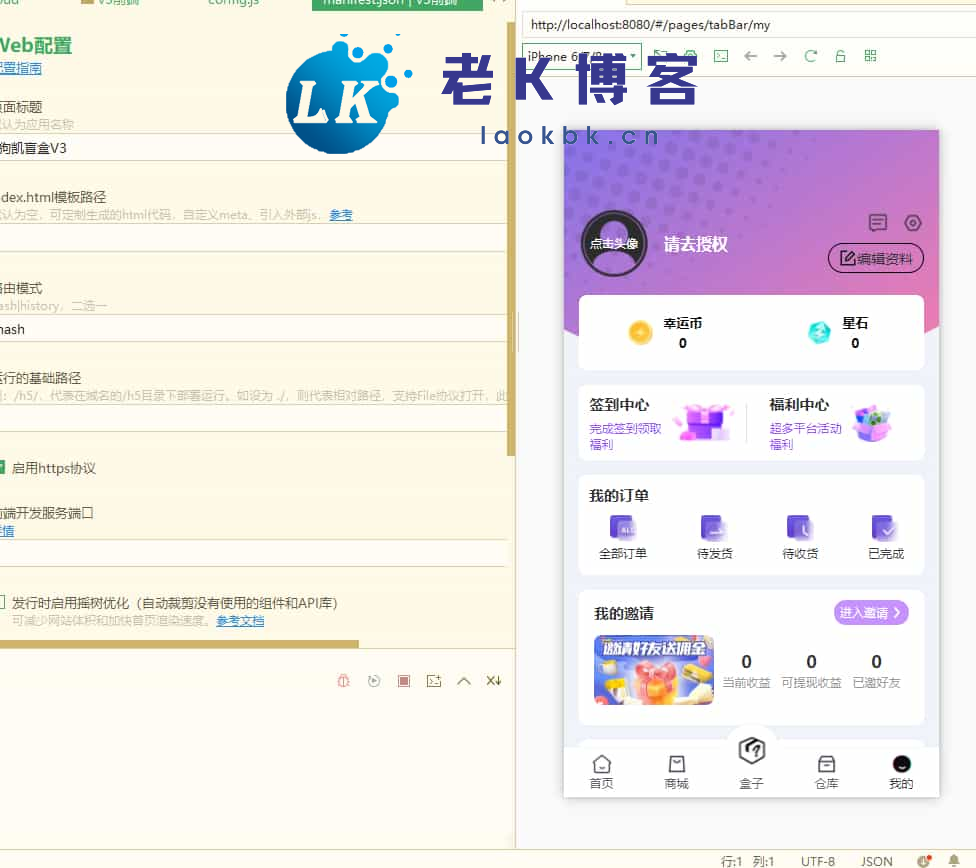Collapse the console panel with up chevron
Screen dimensions: 976x868
(x=464, y=681)
